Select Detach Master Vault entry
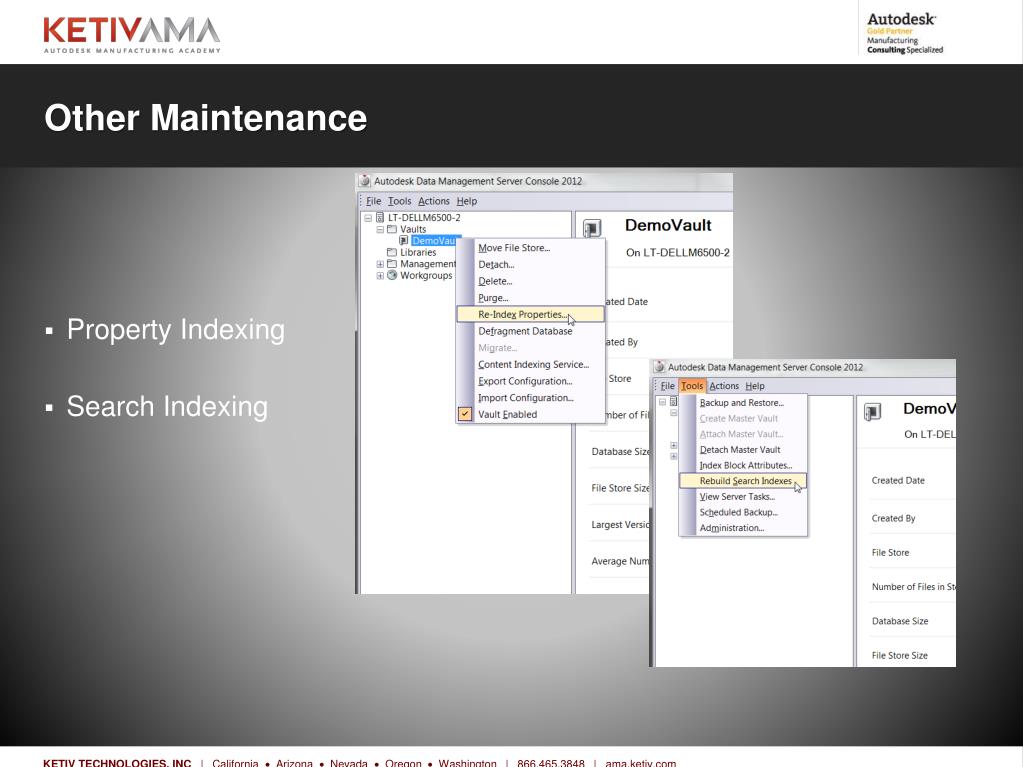Viewport: 1023px width, 767px height. pyautogui.click(x=743, y=449)
